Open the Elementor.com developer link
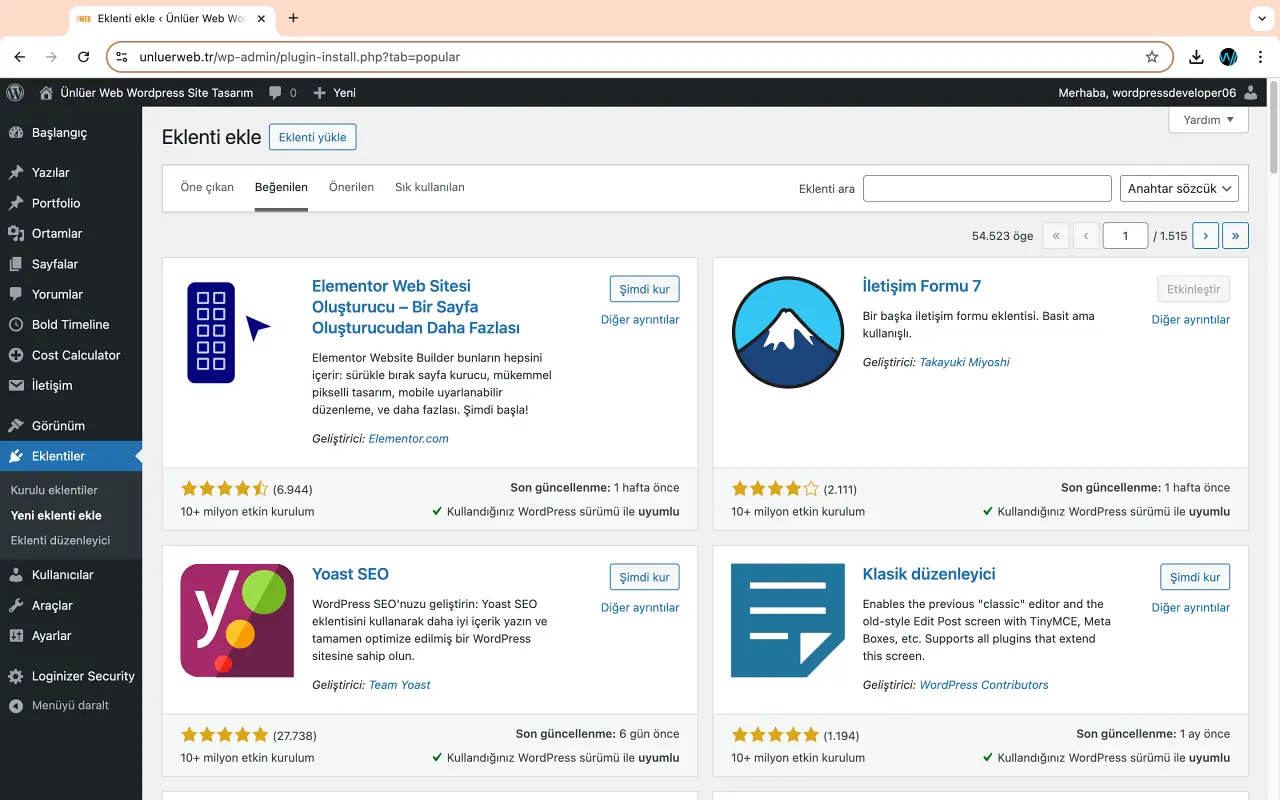 (x=408, y=438)
